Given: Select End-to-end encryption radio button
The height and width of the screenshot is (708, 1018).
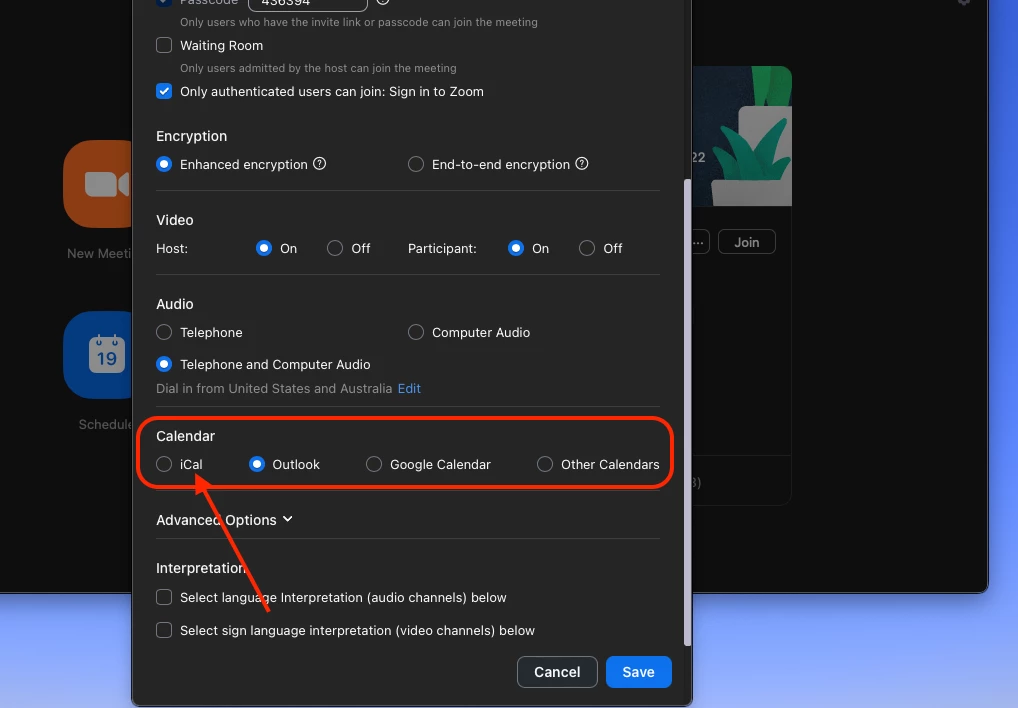Looking at the screenshot, I should [416, 164].
